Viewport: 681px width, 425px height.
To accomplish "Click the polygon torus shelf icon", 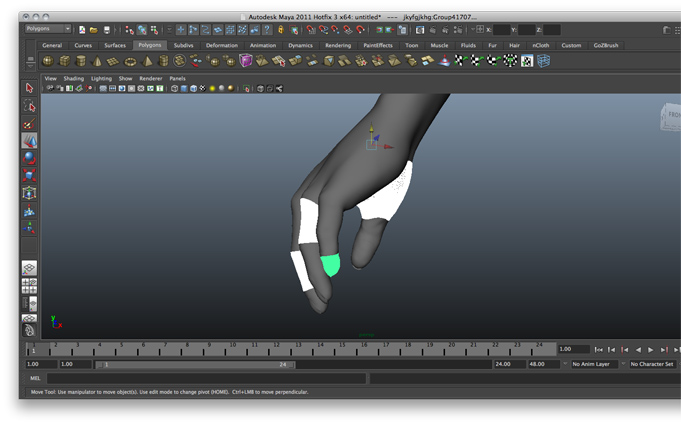I will (131, 61).
